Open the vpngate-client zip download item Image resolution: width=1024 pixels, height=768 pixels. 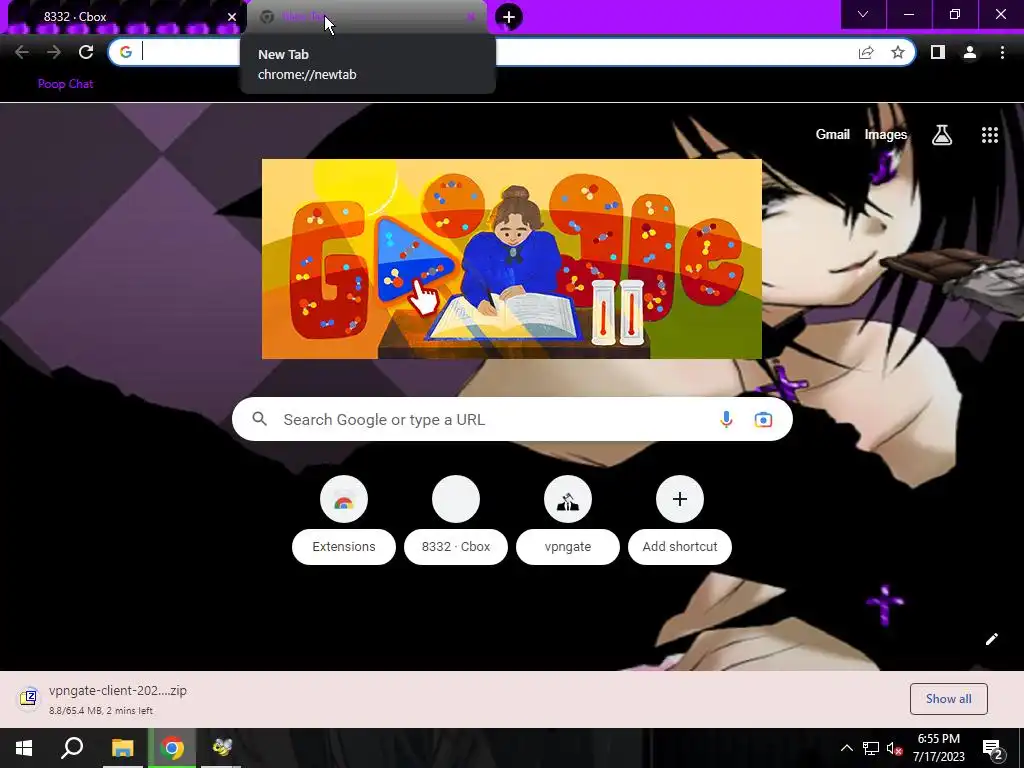(x=104, y=699)
